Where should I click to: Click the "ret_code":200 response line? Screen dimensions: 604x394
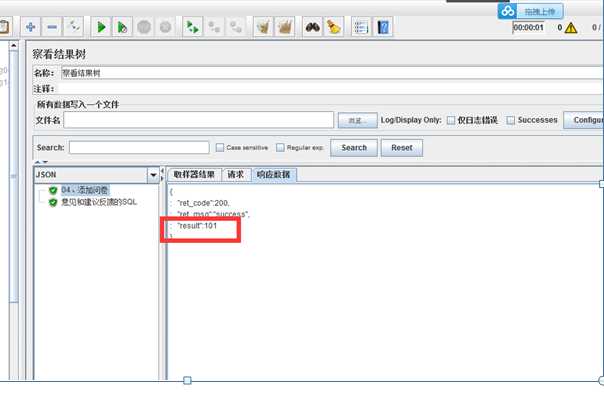[203, 203]
